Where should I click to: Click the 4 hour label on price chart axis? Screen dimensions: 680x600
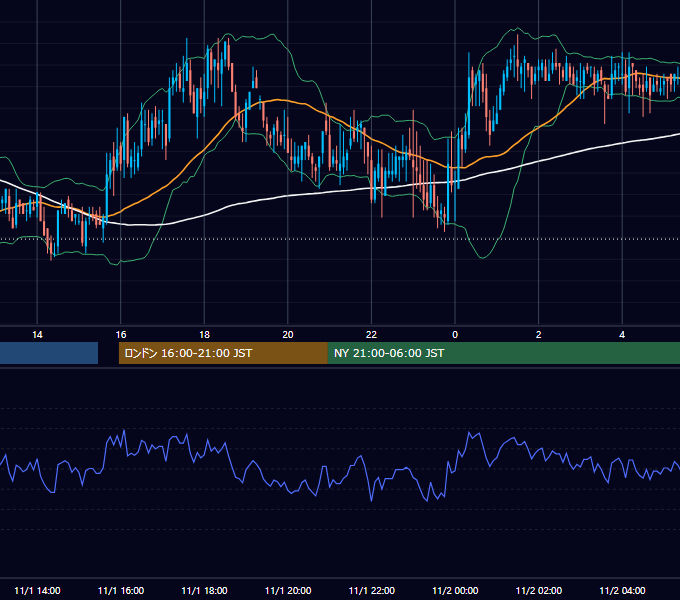click(x=622, y=335)
